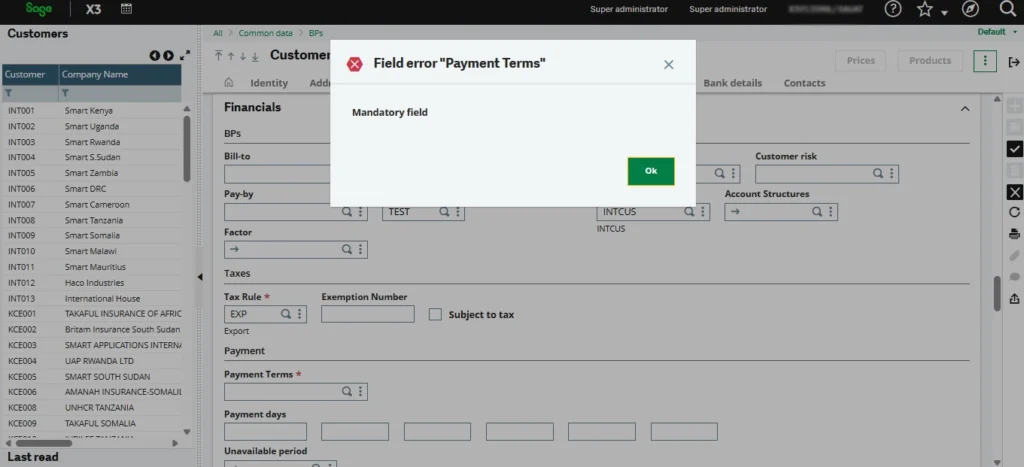Open the Customer risk lookup magnifier

[x=878, y=174]
